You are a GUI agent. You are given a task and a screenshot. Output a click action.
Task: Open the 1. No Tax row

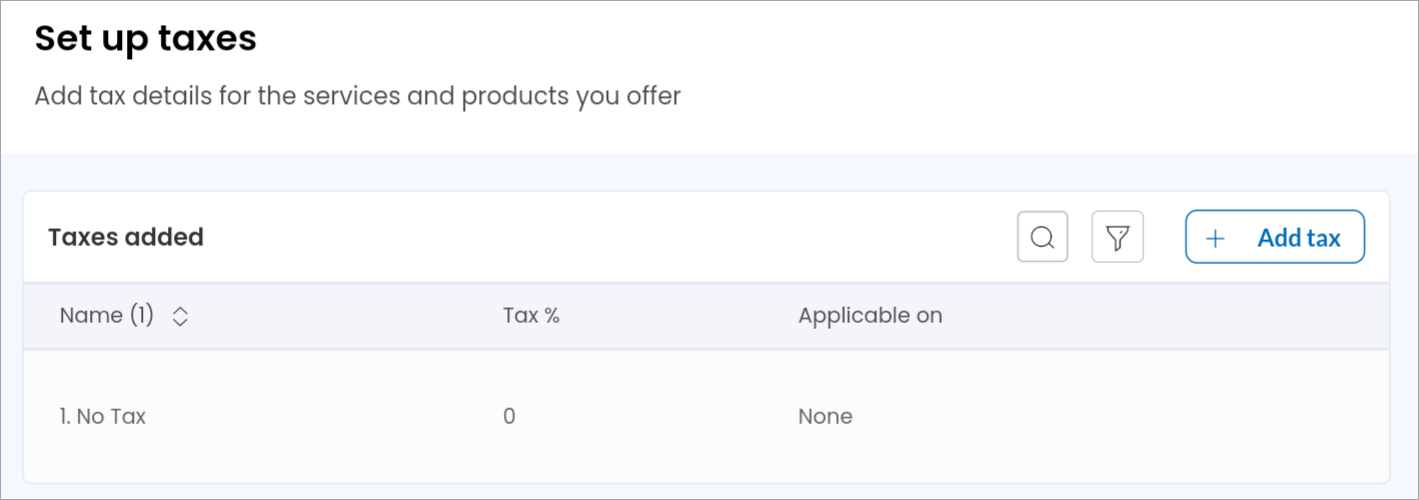pyautogui.click(x=706, y=416)
